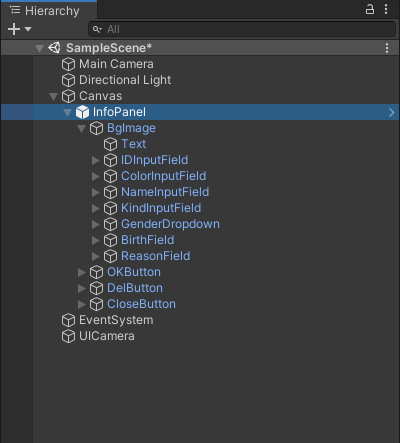The width and height of the screenshot is (400, 443).
Task: Select the GenderDropdown object
Action: [x=170, y=224]
